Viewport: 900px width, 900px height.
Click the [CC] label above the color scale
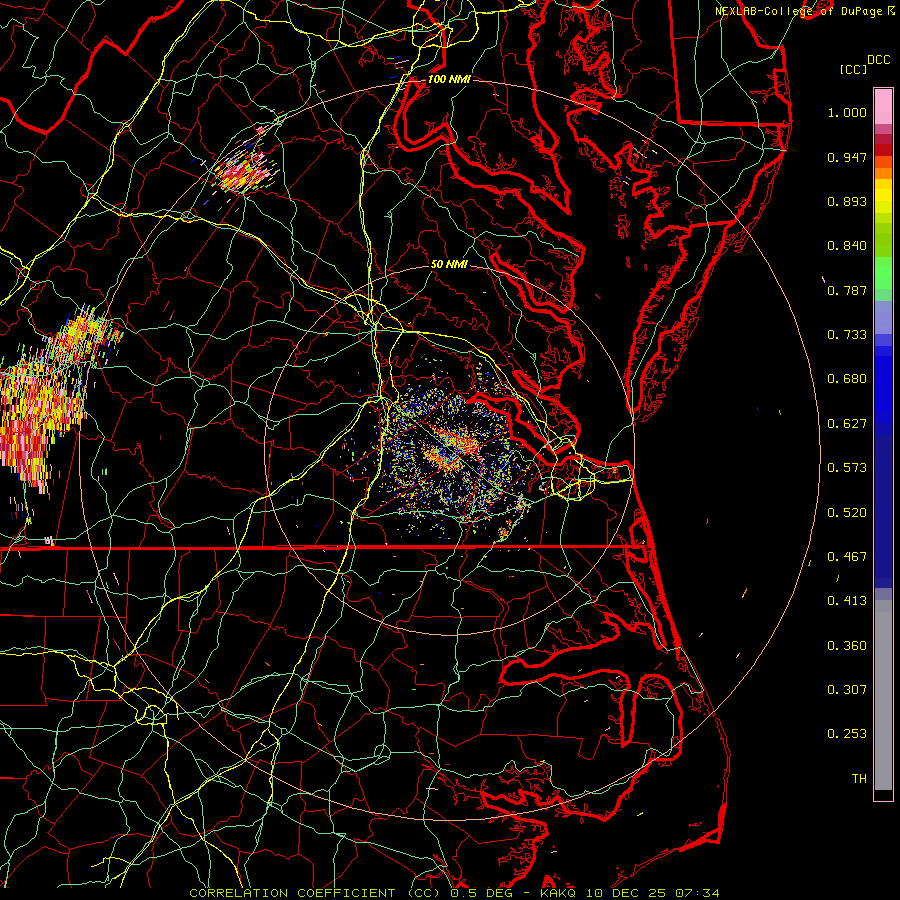pos(853,69)
